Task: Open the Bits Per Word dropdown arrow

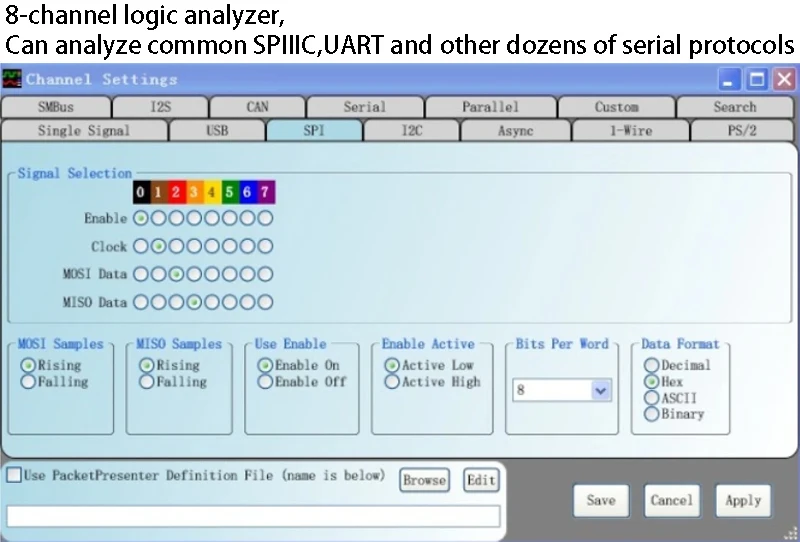Action: pyautogui.click(x=601, y=390)
